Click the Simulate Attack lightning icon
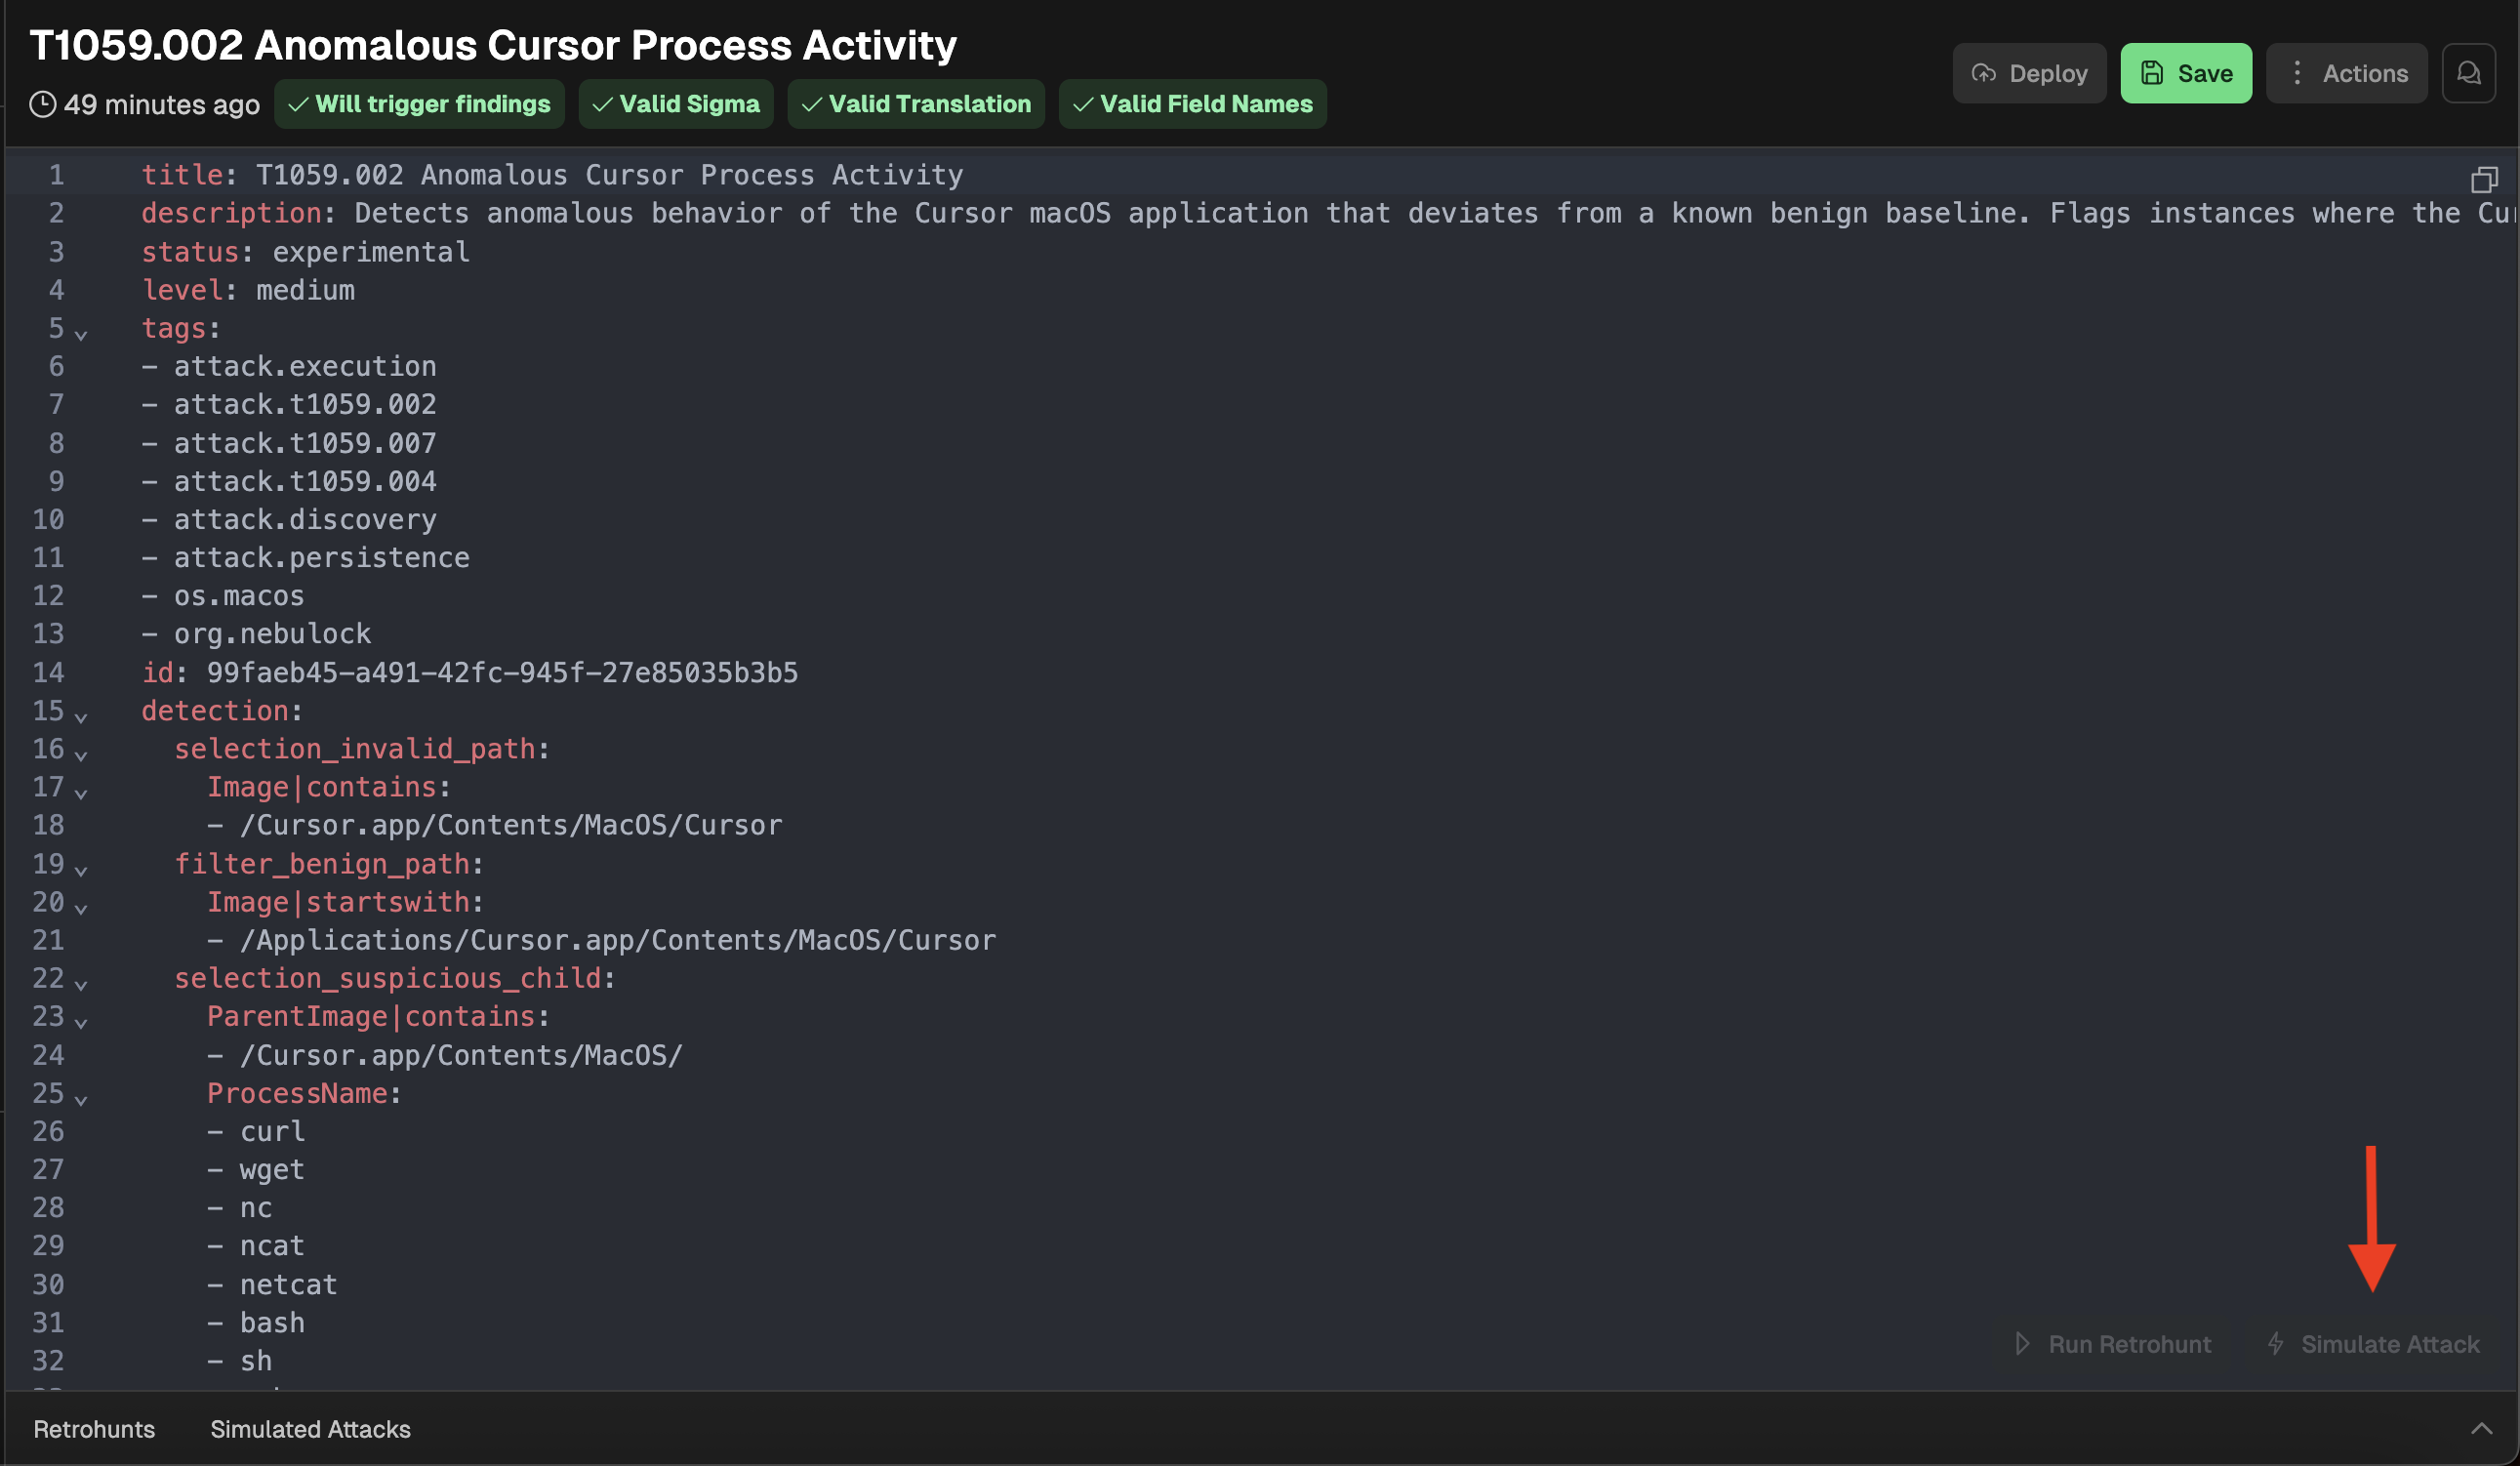The image size is (2520, 1466). [x=2276, y=1343]
